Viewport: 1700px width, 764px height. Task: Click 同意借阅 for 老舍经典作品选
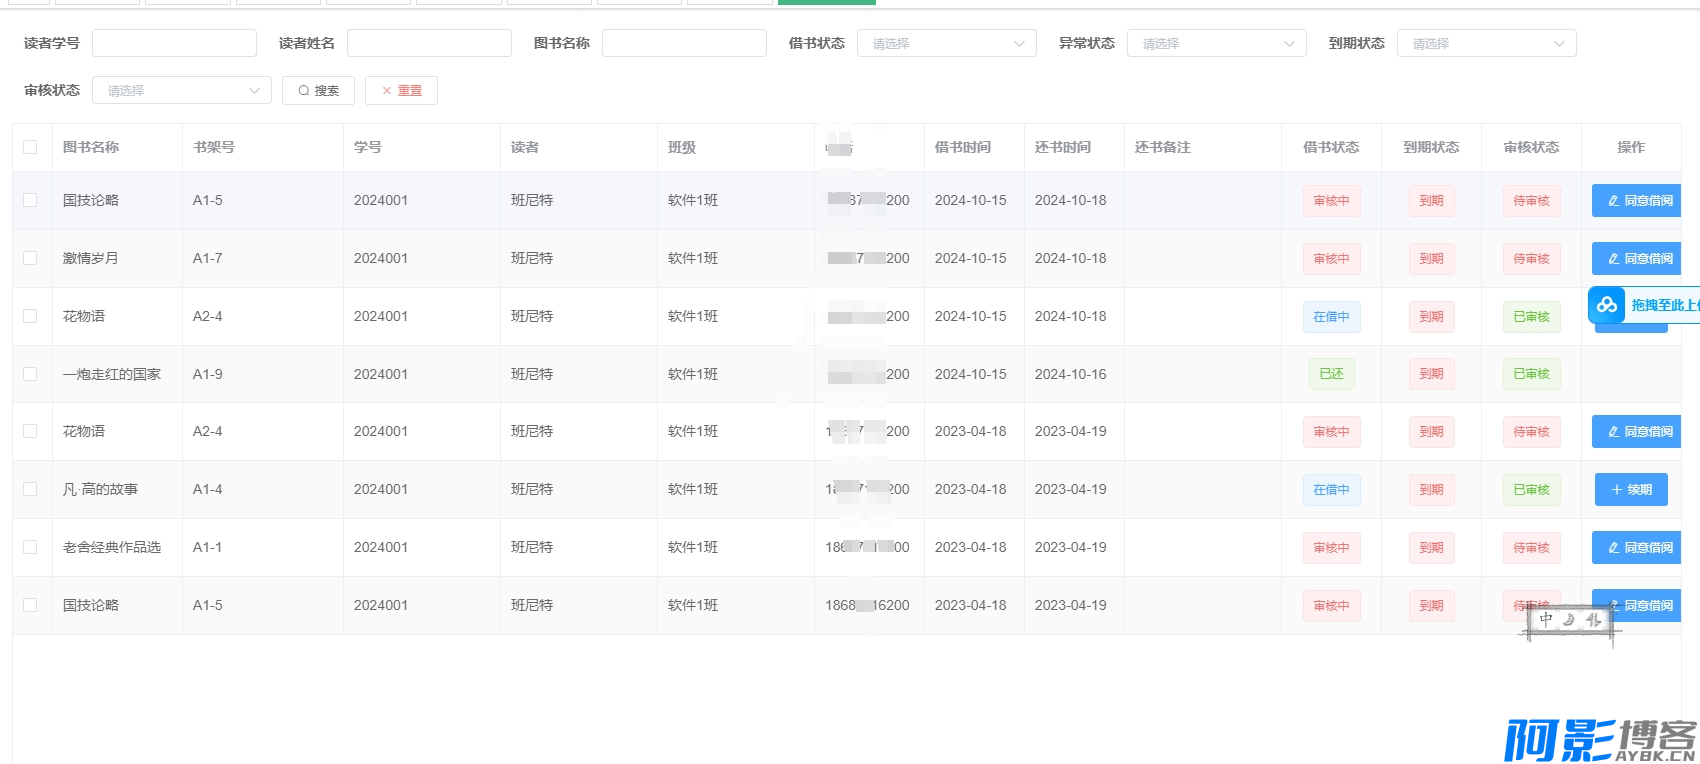coord(1637,548)
